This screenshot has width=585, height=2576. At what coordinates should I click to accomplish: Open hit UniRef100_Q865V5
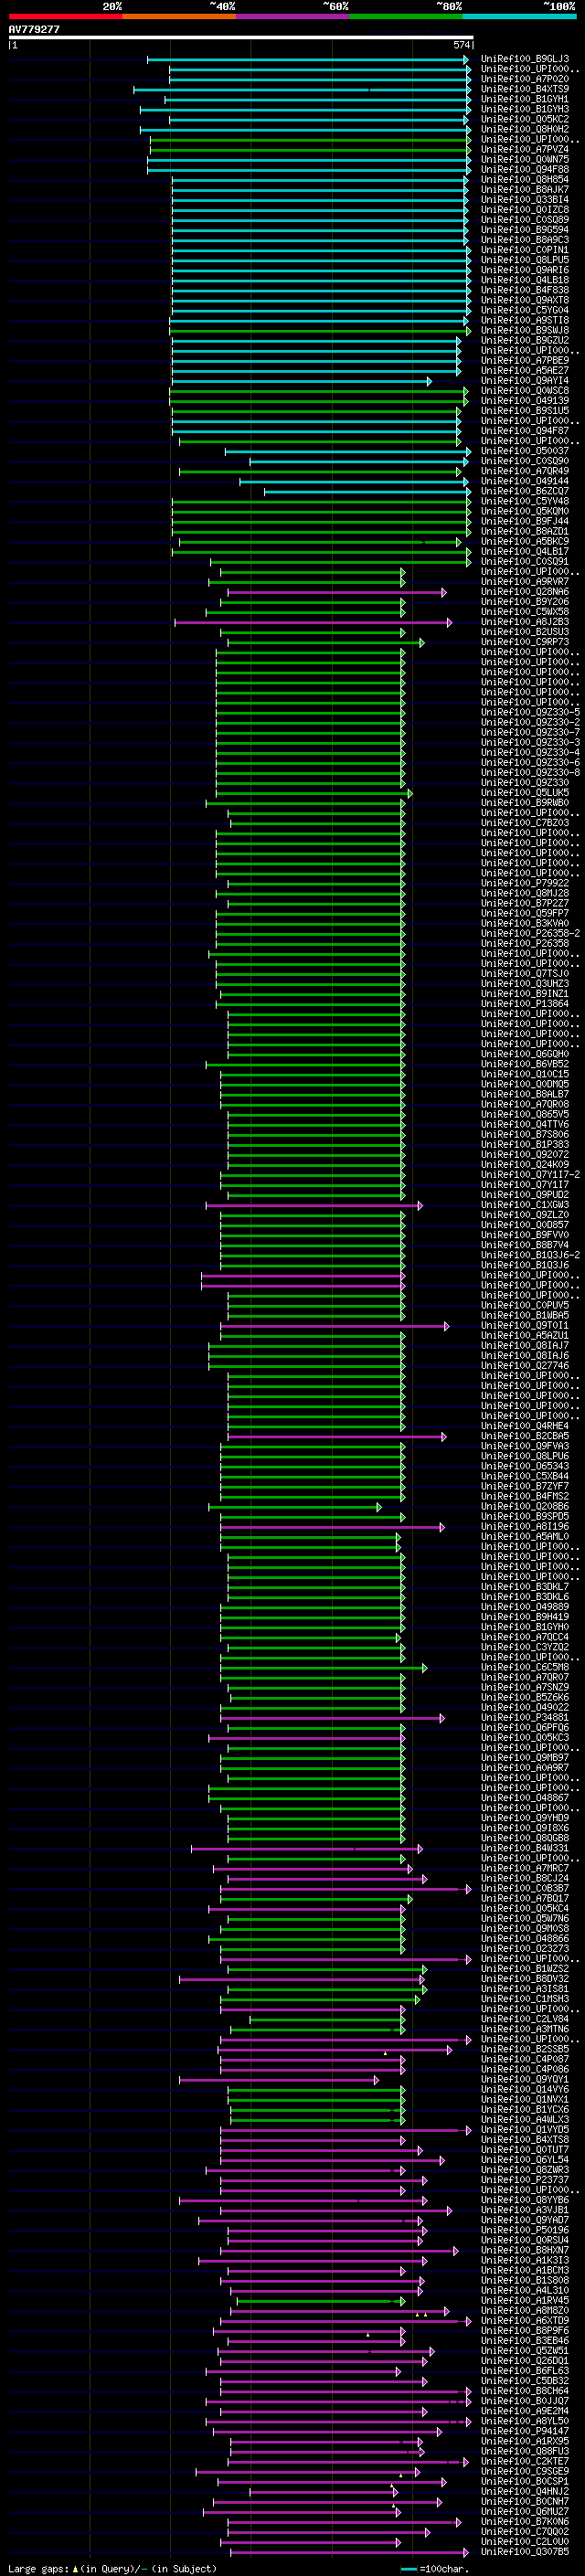pos(525,1114)
